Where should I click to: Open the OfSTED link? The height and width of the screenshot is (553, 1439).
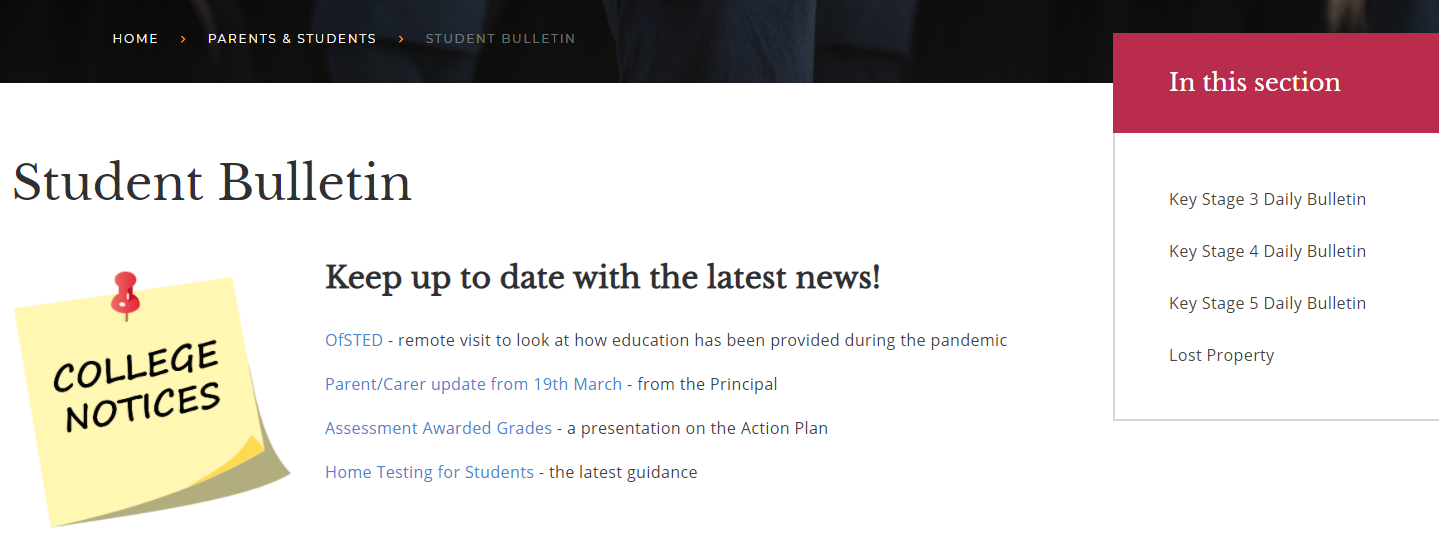pos(354,340)
